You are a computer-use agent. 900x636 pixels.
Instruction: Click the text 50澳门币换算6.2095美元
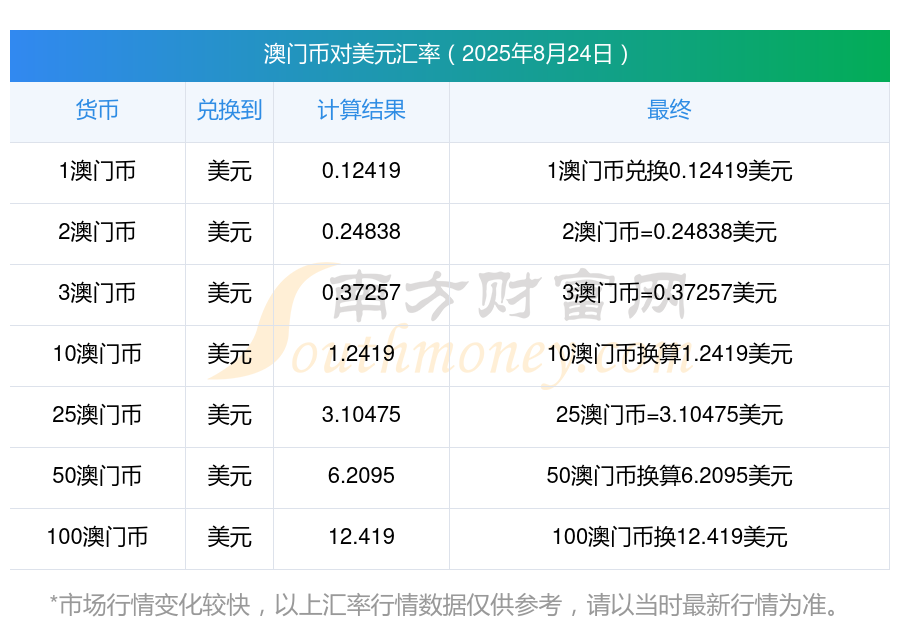pos(669,476)
